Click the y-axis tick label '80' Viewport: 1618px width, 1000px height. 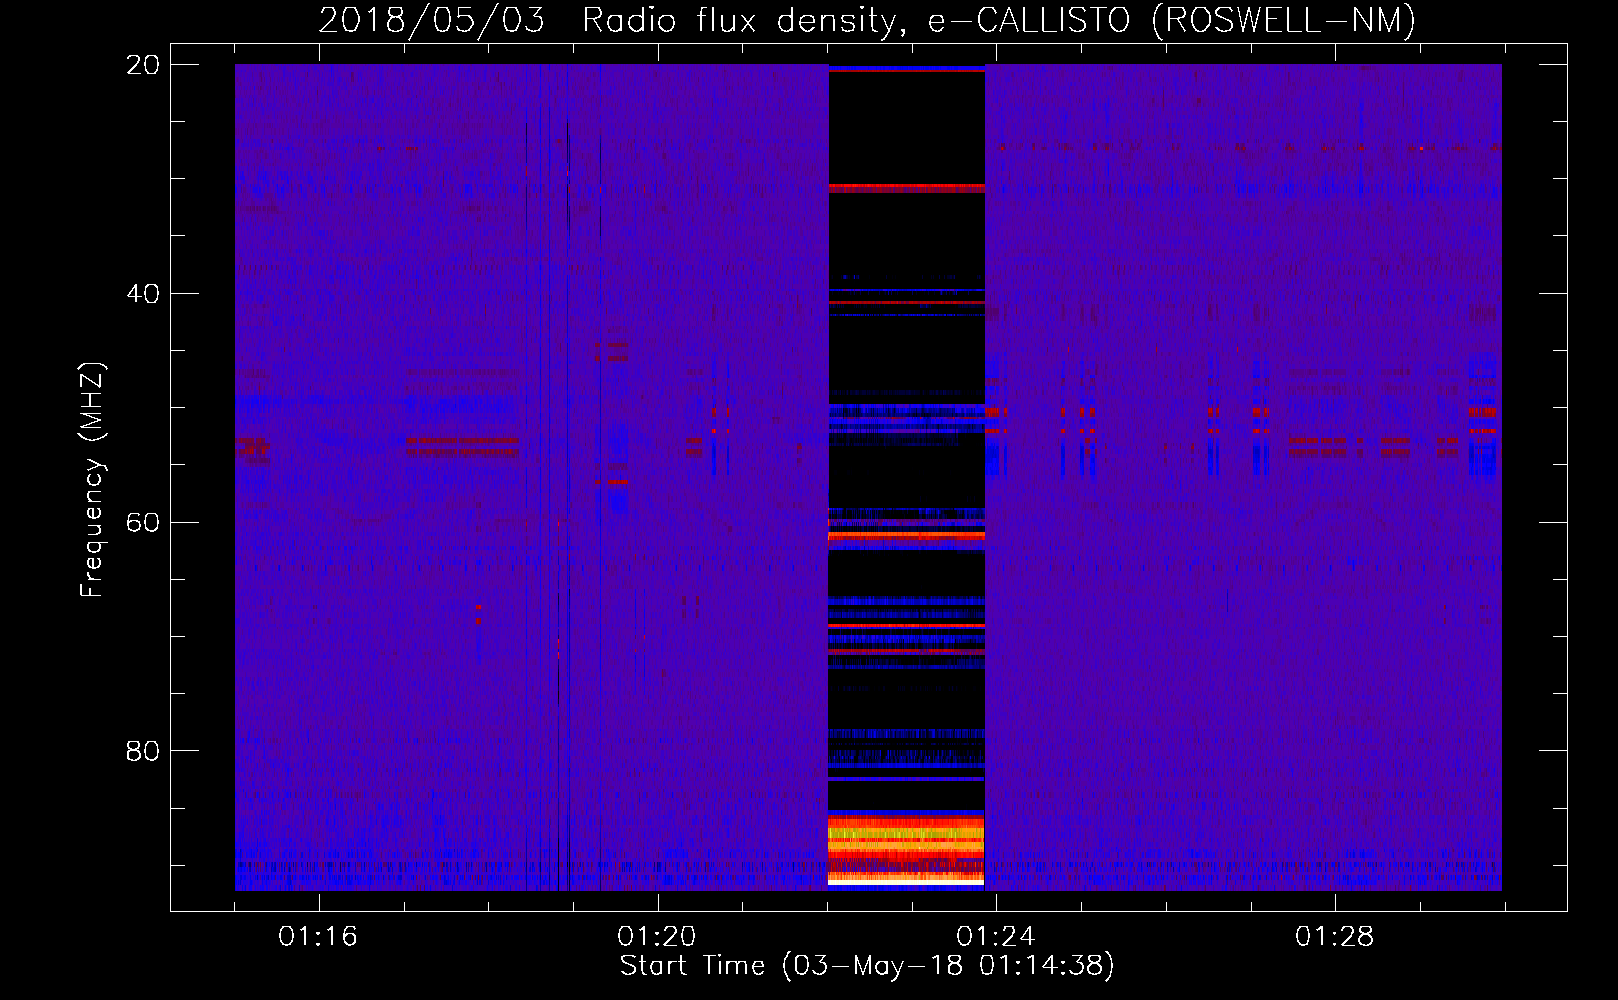point(143,751)
